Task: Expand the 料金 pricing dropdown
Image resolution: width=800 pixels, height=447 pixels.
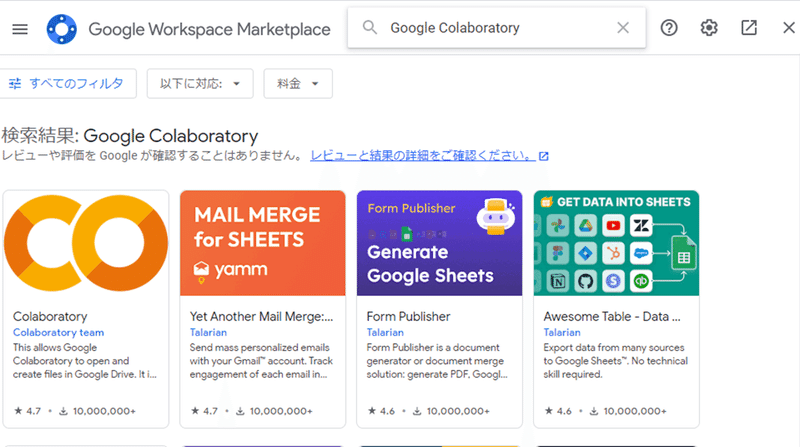Action: click(298, 84)
